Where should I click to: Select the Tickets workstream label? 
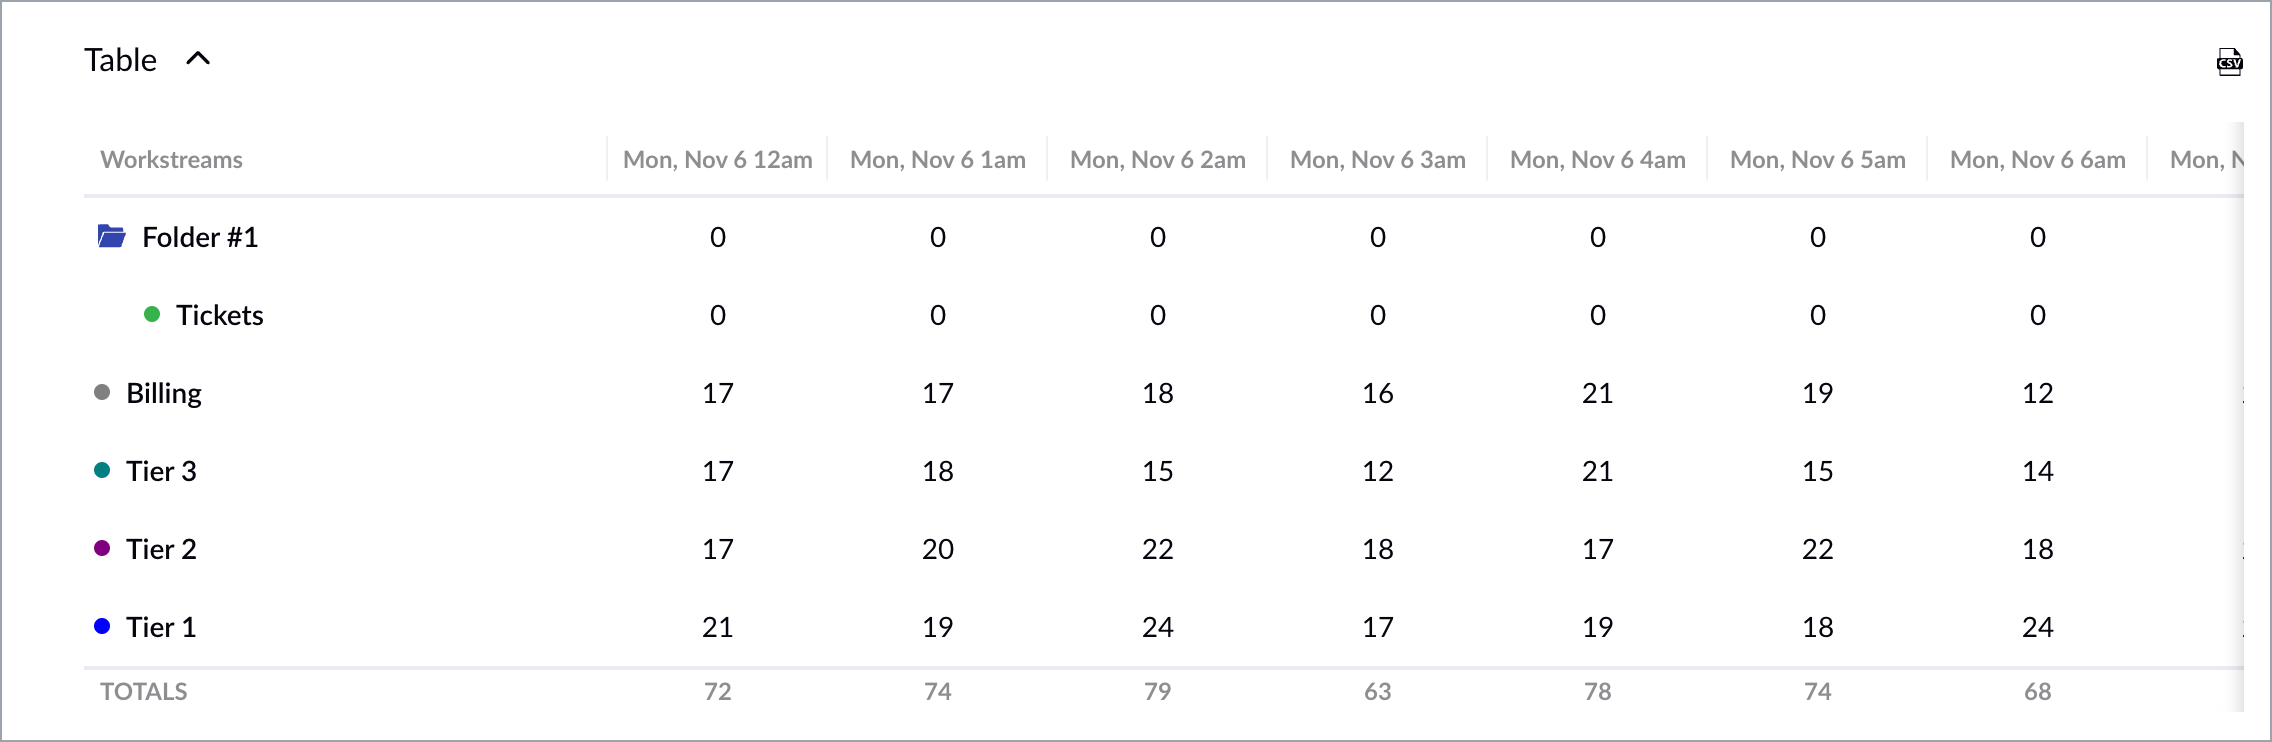(220, 315)
